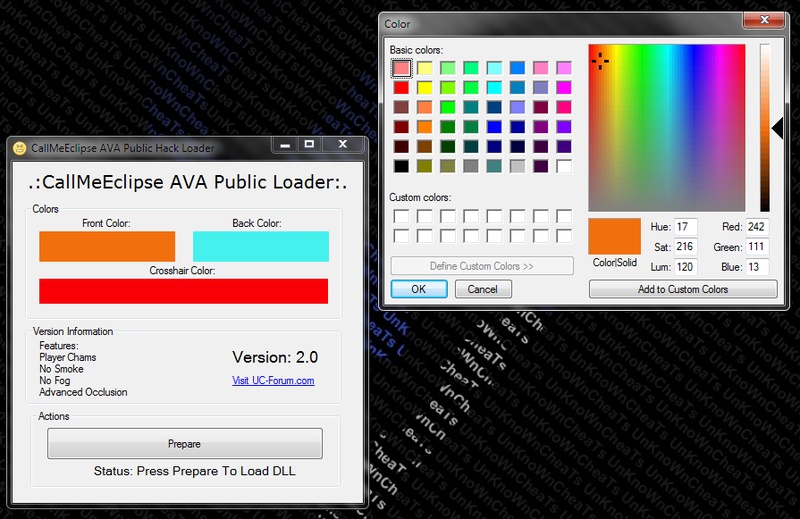Select the selected pink basic color swatch
Image resolution: width=800 pixels, height=519 pixels.
(x=402, y=68)
